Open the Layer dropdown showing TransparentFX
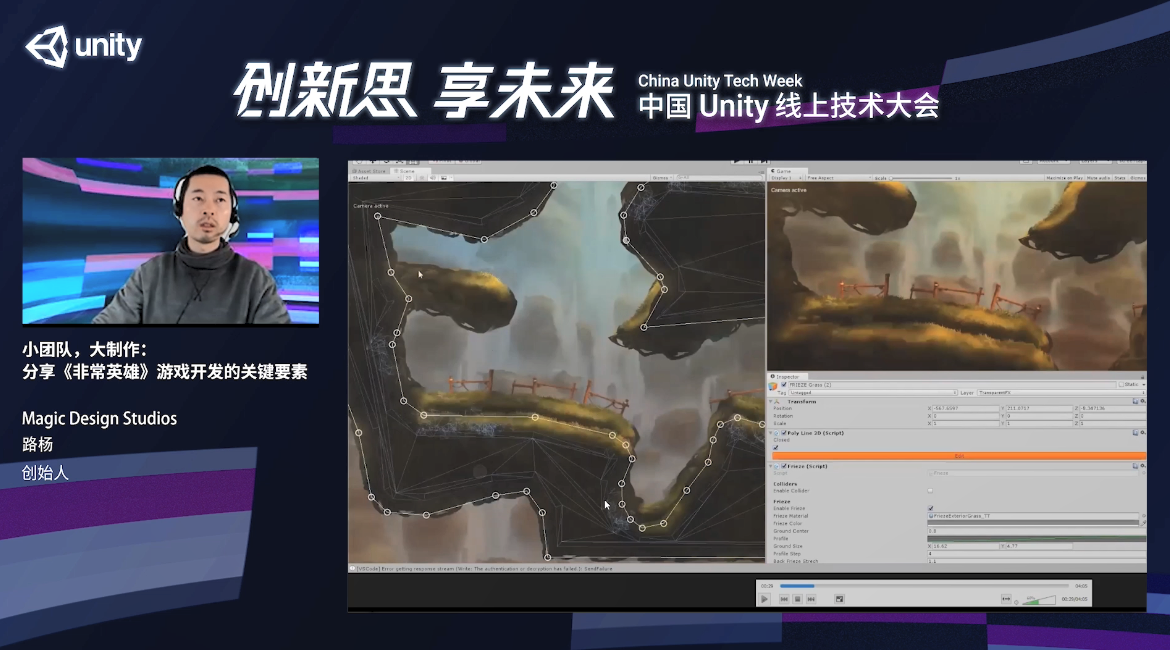 (1061, 393)
